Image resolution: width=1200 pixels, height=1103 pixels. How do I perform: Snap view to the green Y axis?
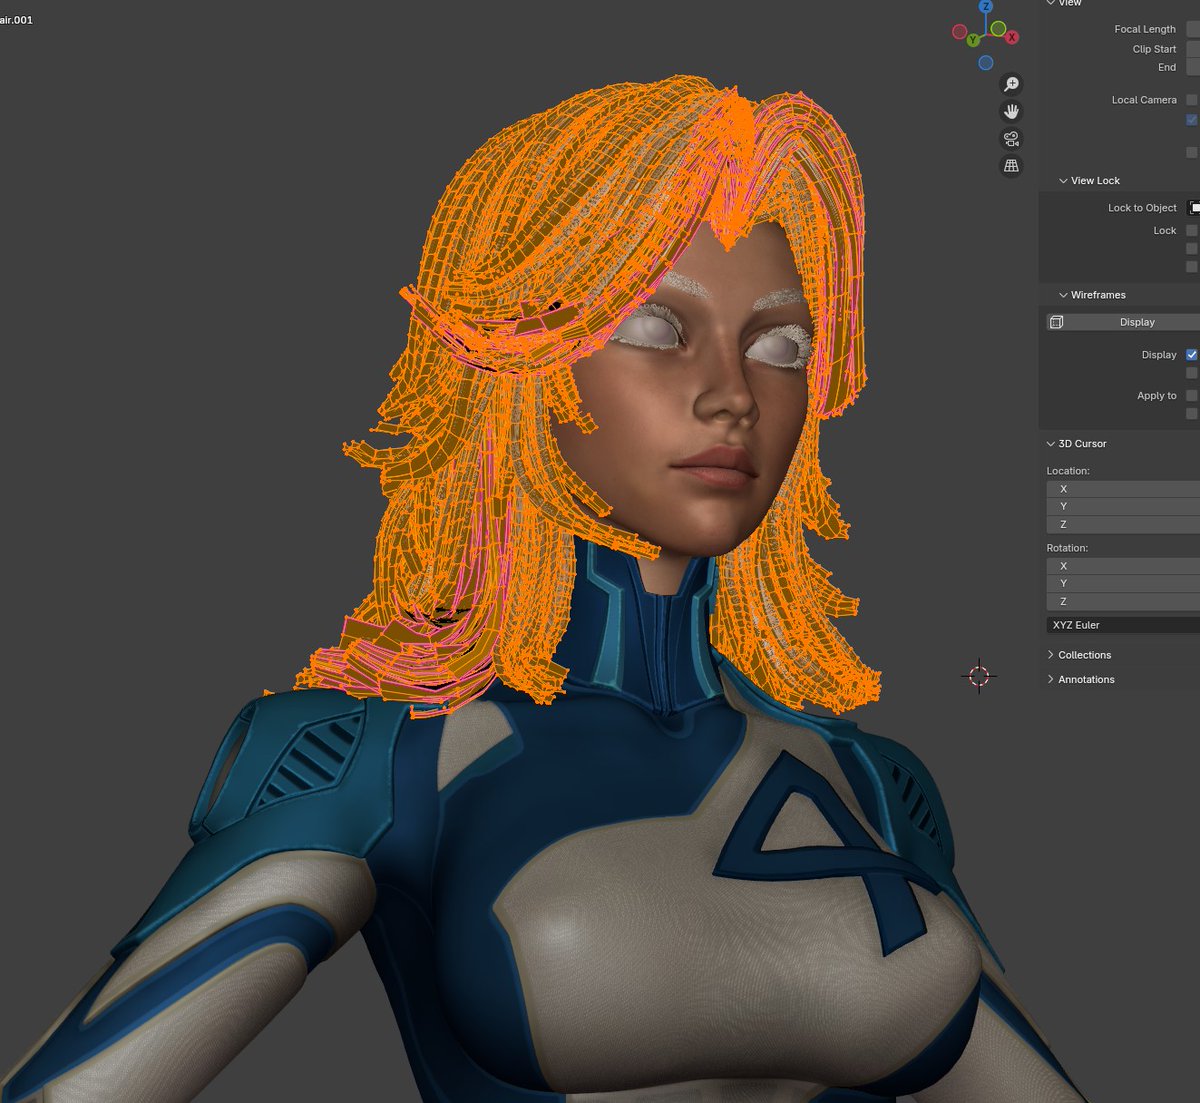point(972,40)
